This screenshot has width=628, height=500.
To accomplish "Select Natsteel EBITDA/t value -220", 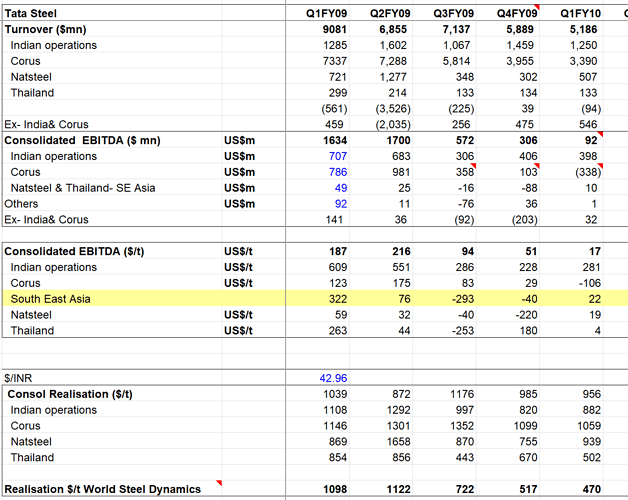I will point(526,315).
